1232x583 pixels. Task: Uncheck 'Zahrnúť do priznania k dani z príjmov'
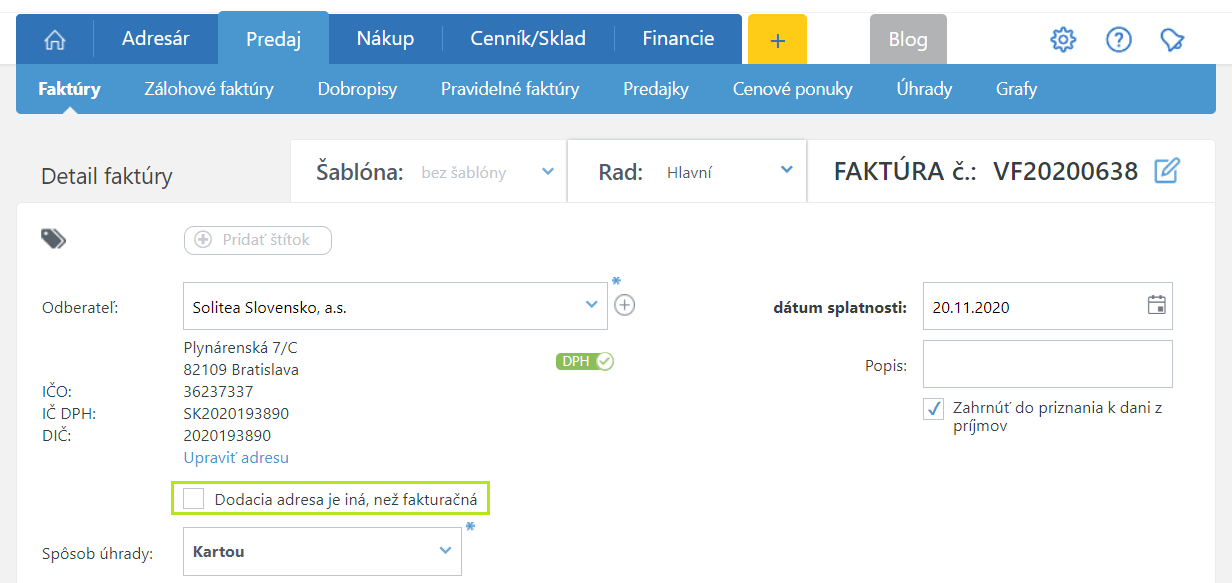coord(934,408)
